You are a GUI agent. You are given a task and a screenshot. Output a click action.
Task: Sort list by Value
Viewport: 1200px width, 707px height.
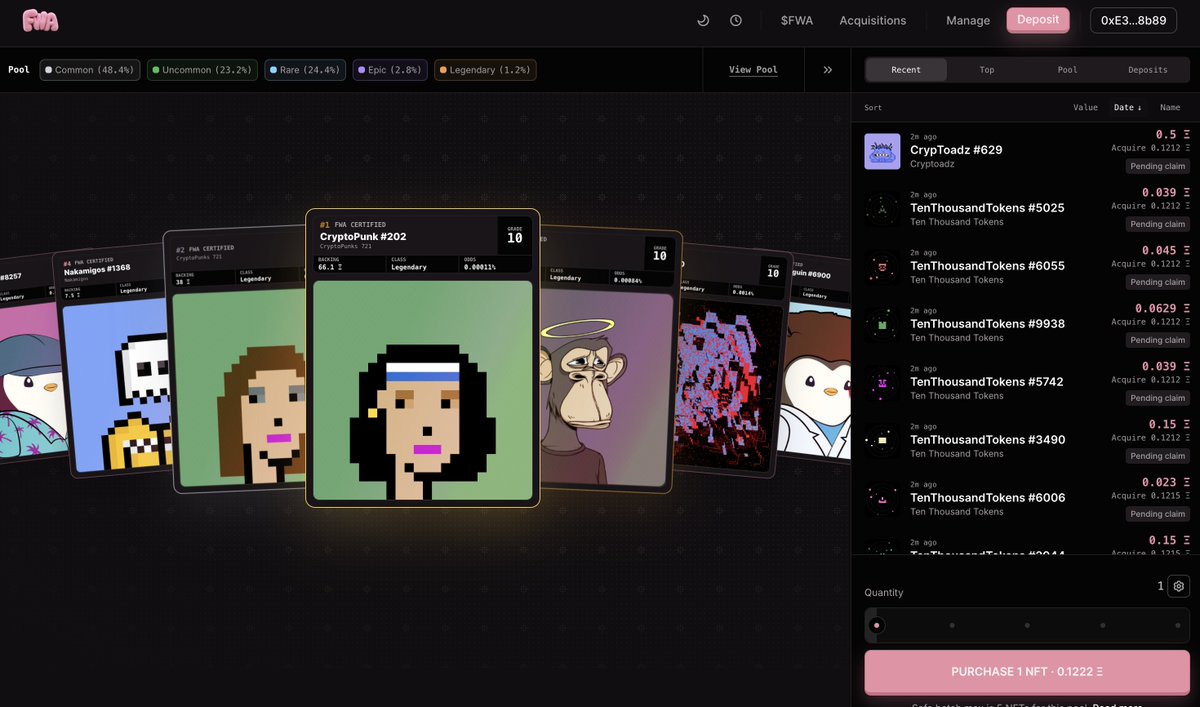1085,107
